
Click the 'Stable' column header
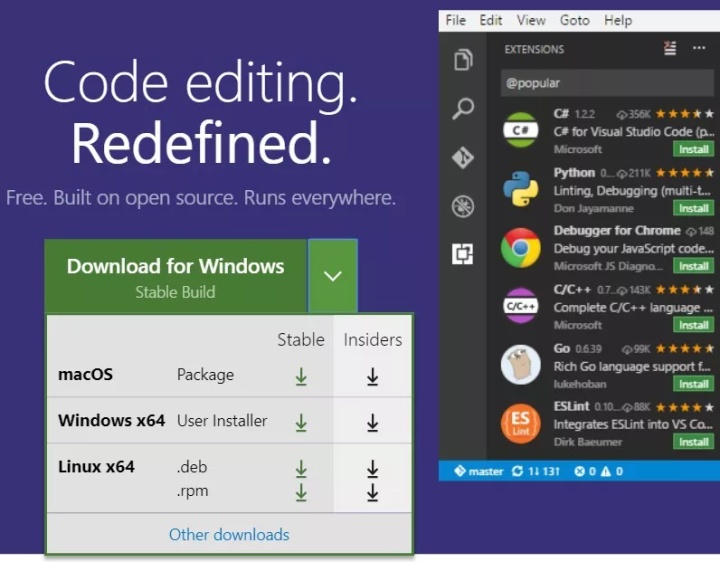(301, 340)
